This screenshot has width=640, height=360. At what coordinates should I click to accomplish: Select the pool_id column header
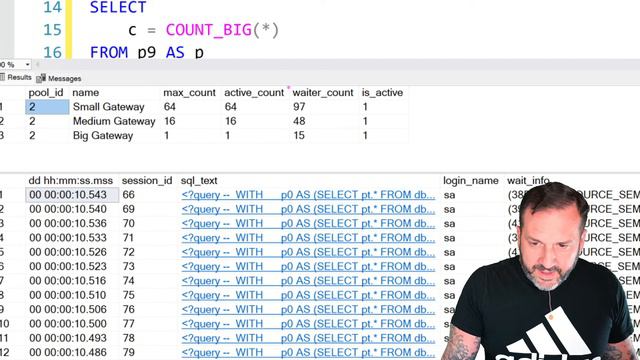click(x=46, y=93)
